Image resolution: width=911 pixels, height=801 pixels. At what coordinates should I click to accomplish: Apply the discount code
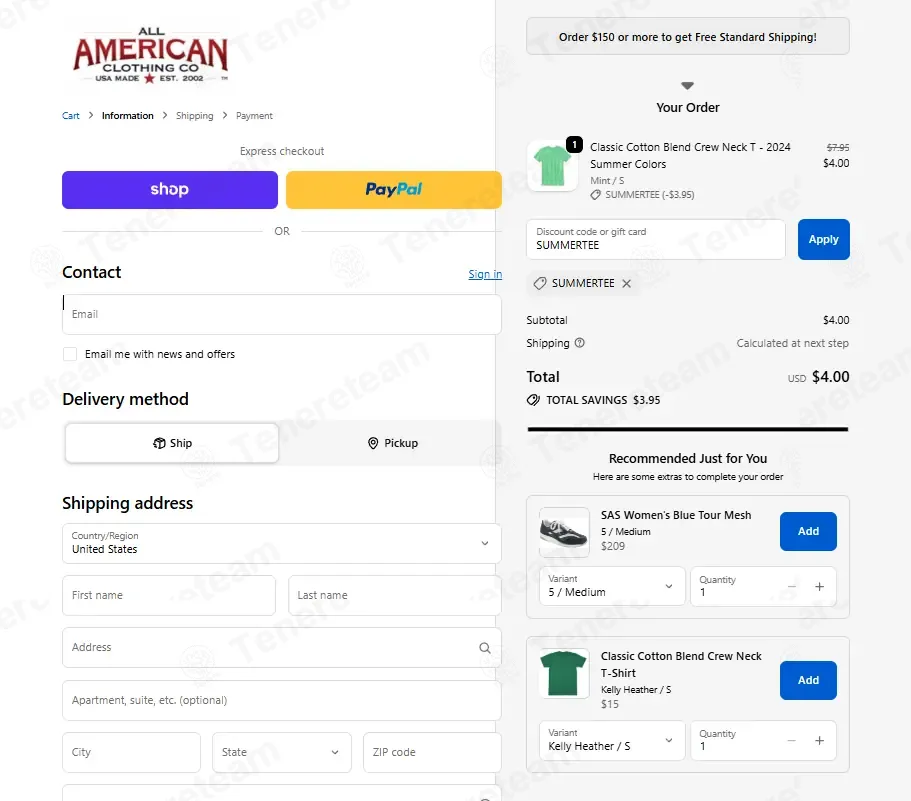tap(823, 239)
